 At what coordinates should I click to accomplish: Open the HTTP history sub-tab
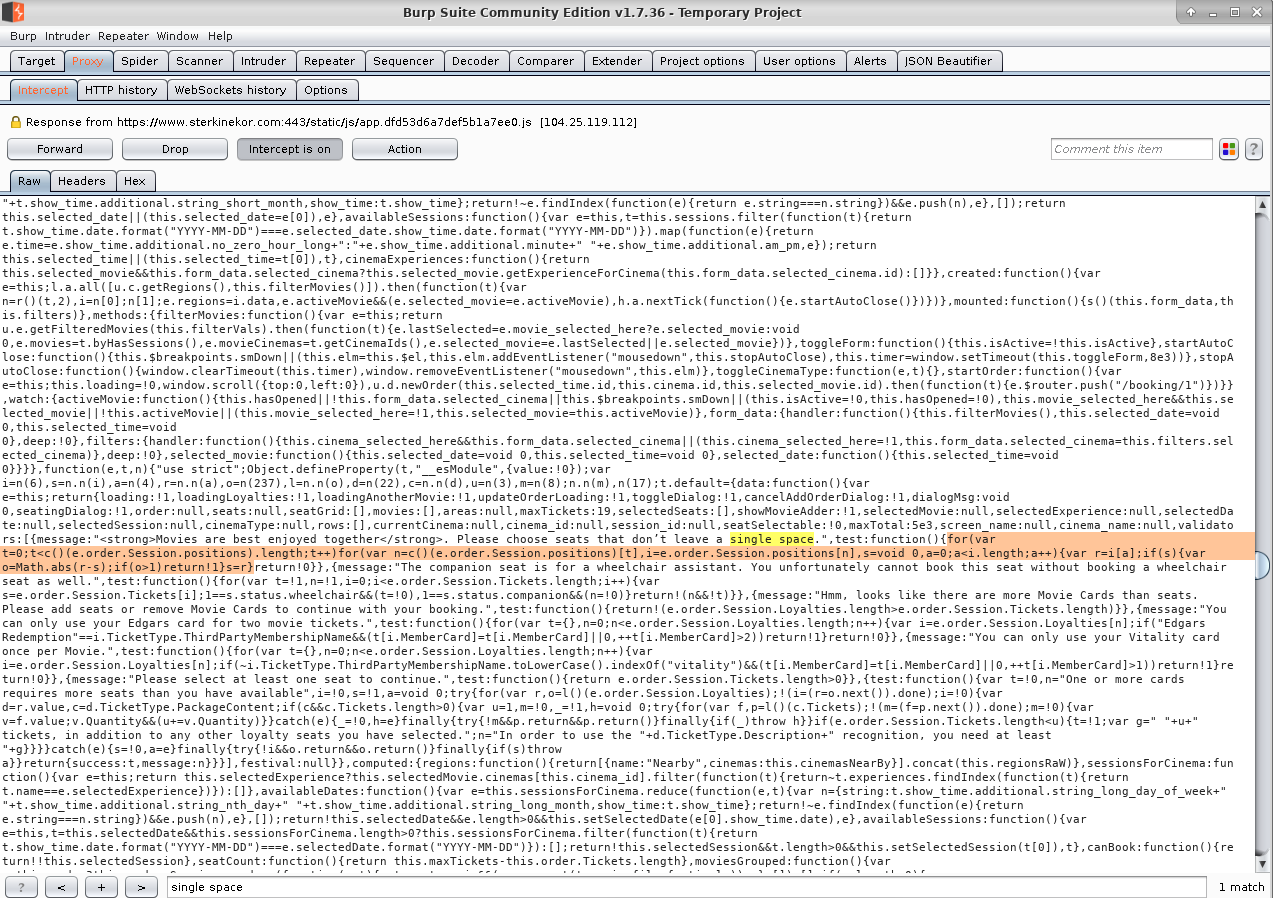(122, 90)
